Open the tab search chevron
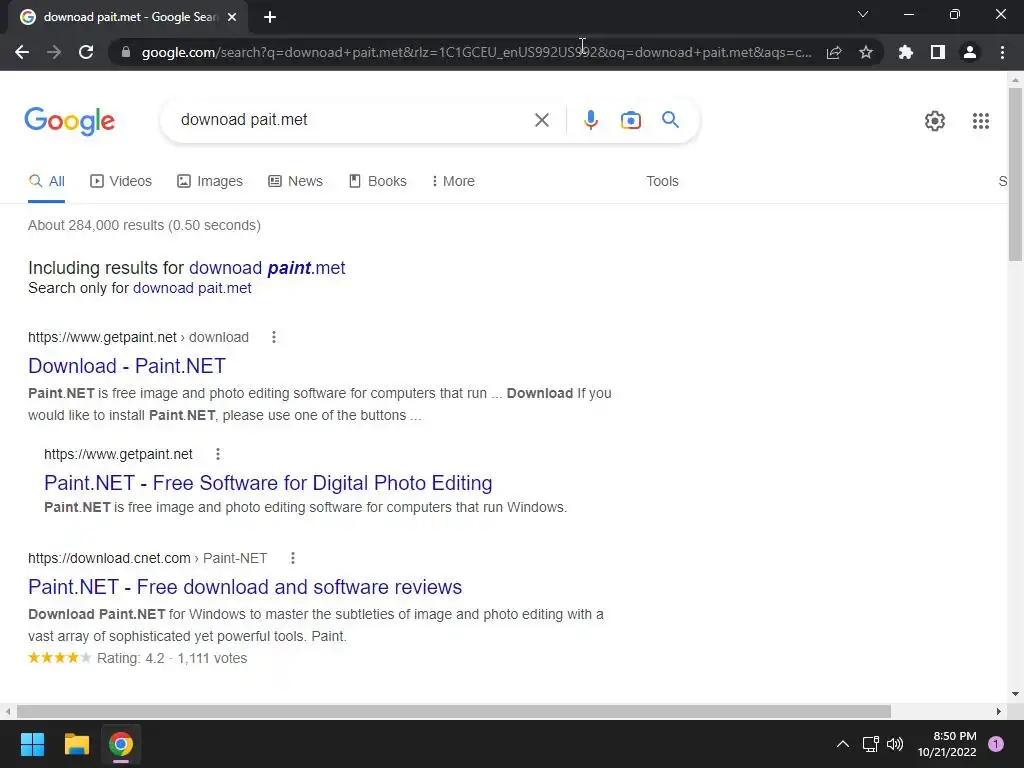This screenshot has height=768, width=1024. pos(863,14)
